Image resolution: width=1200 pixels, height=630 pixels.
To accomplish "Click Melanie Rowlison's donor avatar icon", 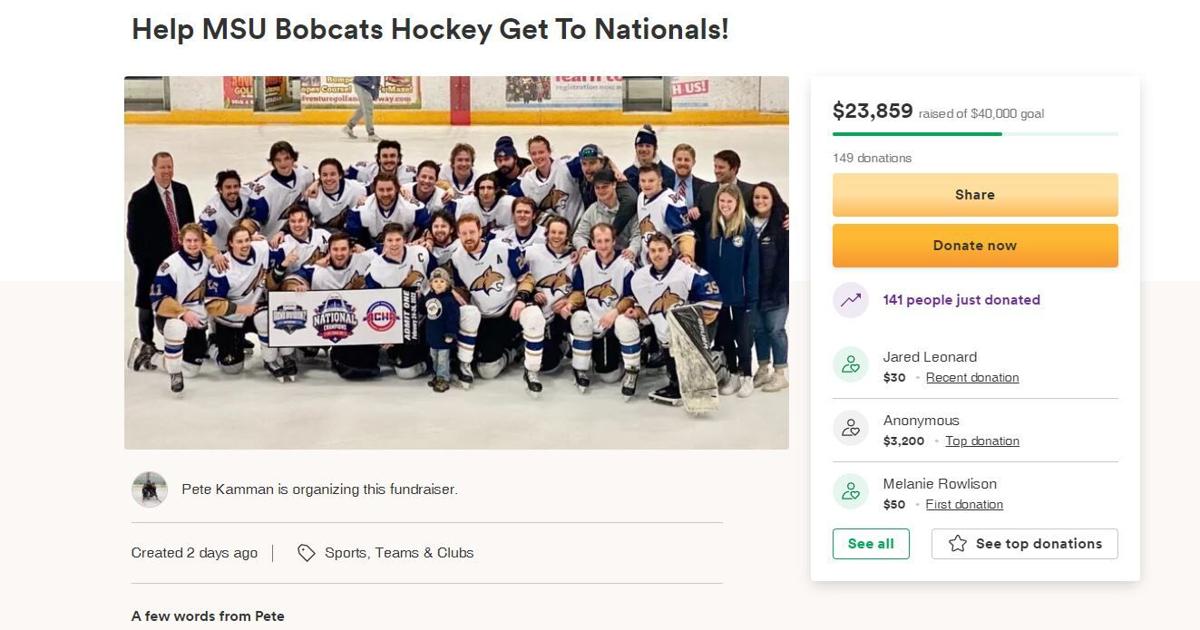I will (x=850, y=492).
